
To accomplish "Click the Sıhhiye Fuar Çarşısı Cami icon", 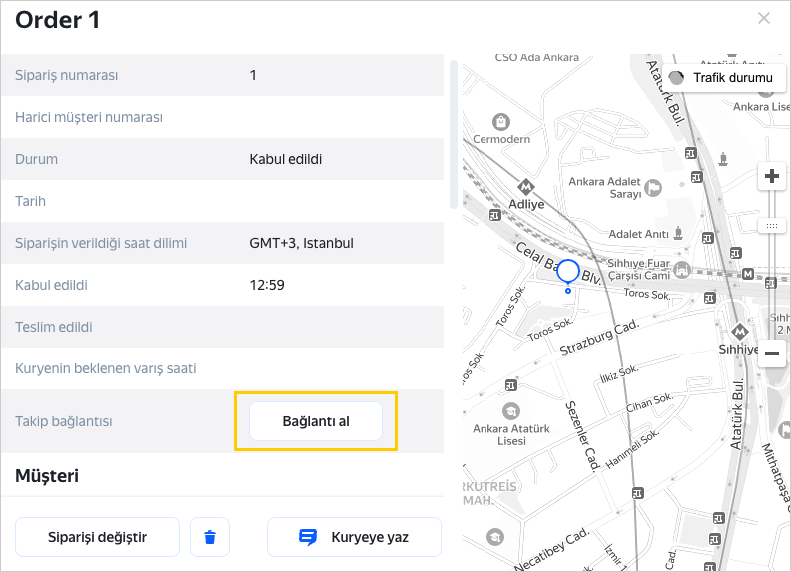I will point(682,269).
